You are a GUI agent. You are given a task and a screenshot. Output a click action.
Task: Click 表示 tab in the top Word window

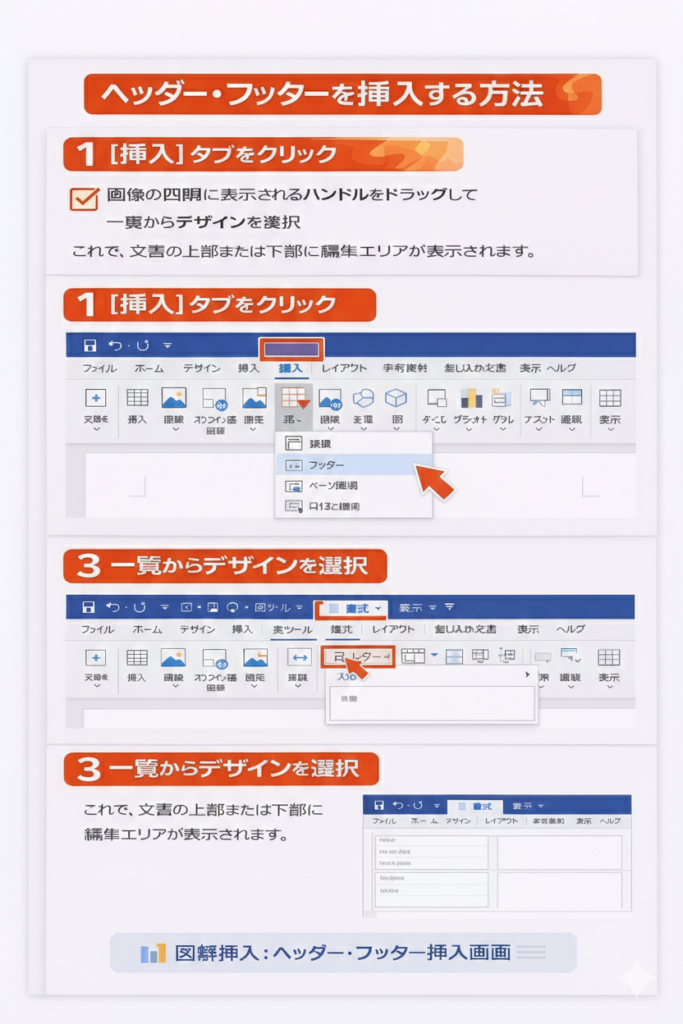click(x=530, y=368)
